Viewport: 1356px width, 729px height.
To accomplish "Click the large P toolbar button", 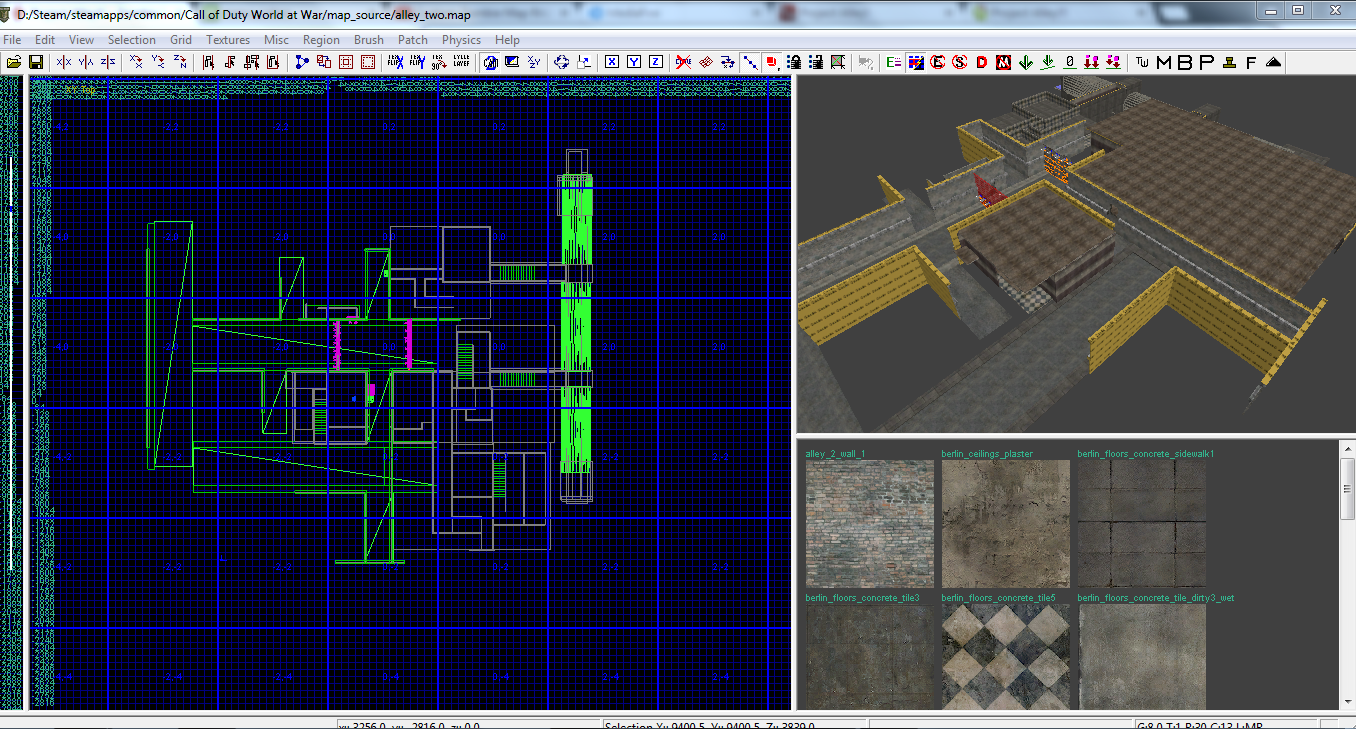I will coord(1205,62).
